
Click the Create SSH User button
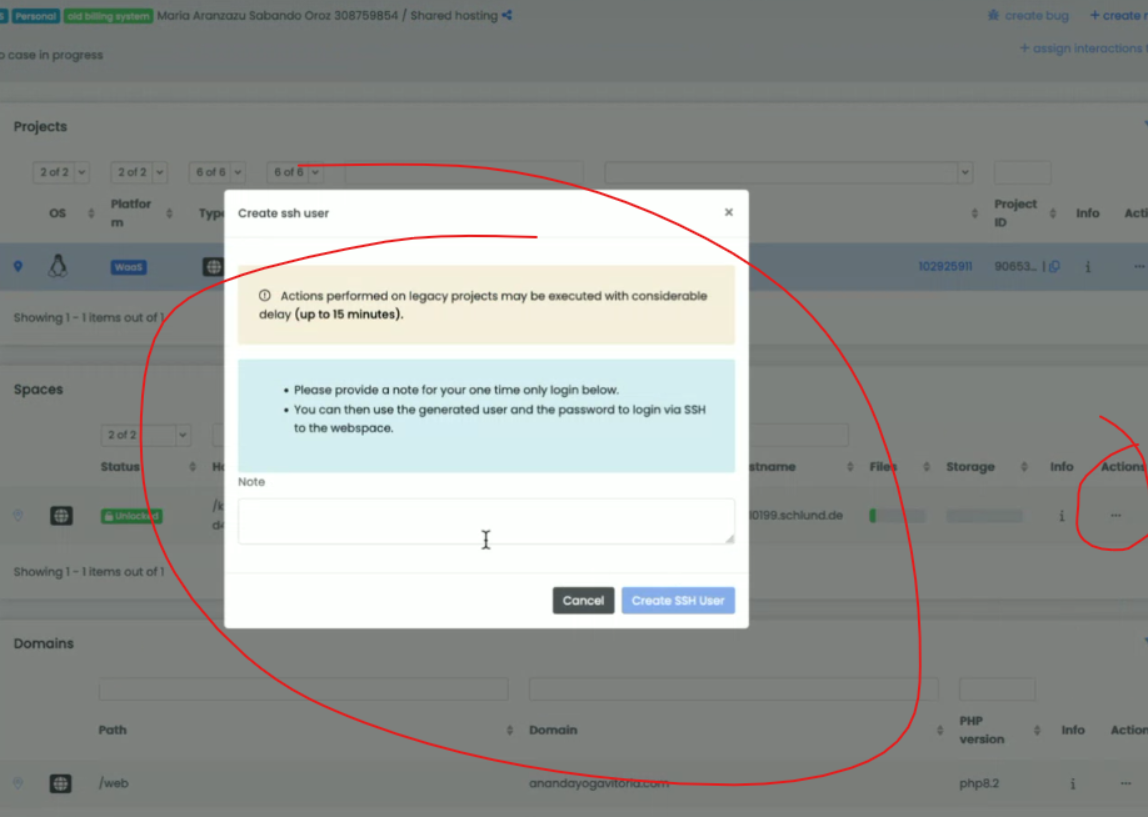tap(678, 600)
